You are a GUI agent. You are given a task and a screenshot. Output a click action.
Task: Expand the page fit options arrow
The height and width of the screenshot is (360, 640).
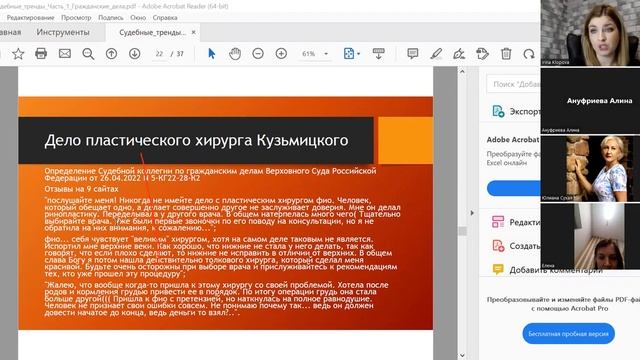click(358, 54)
